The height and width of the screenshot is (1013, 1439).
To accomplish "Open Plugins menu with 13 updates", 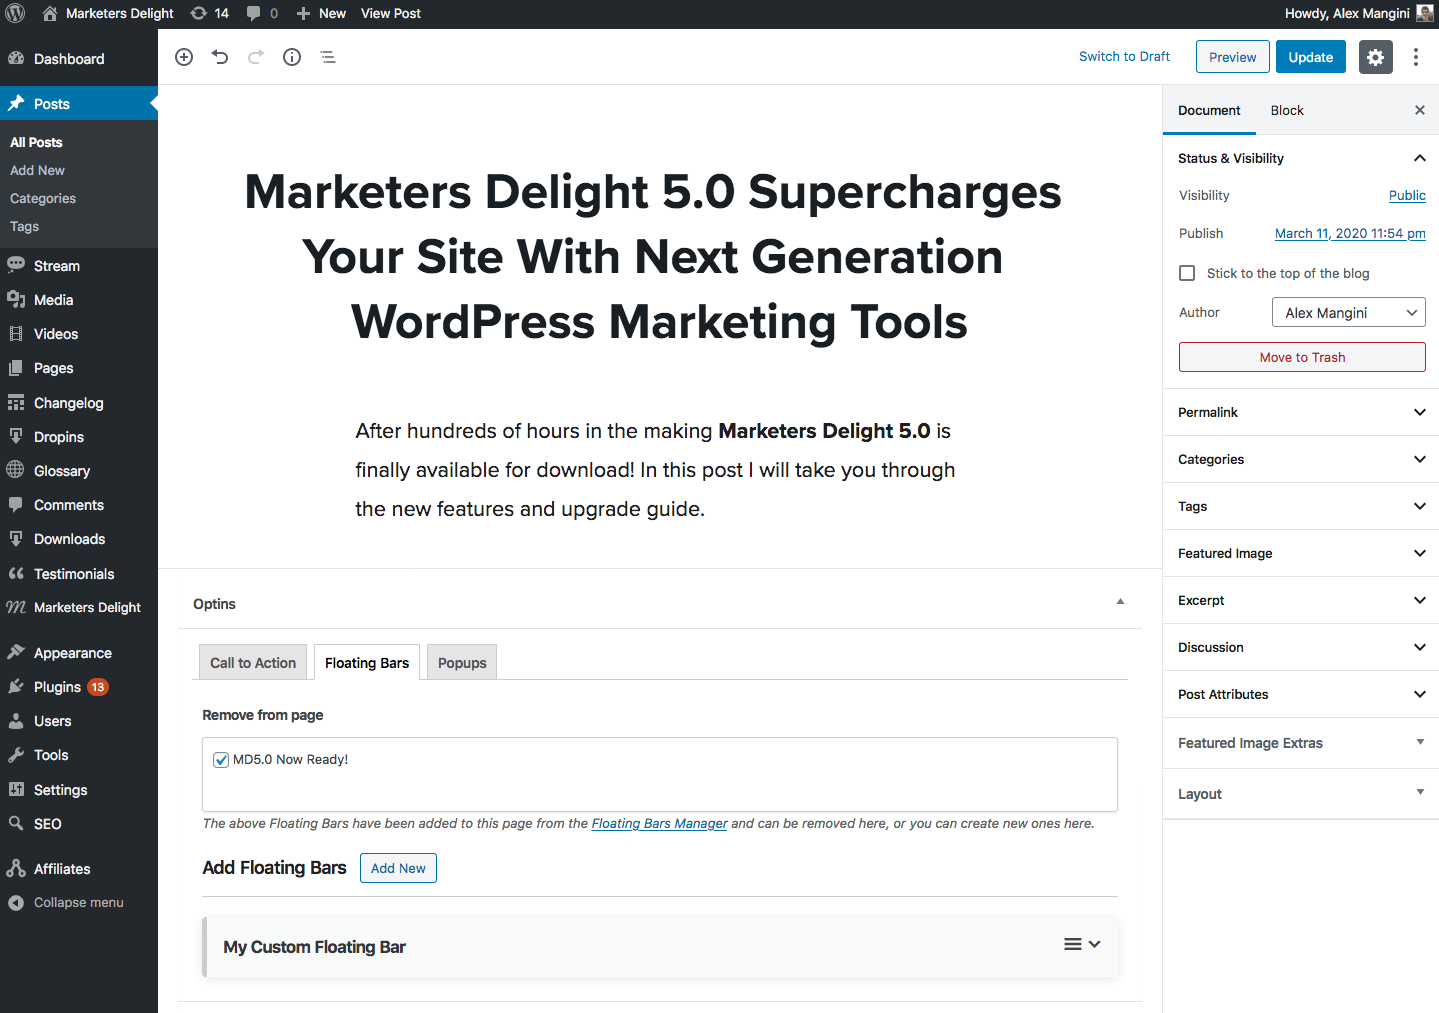I will coord(79,687).
